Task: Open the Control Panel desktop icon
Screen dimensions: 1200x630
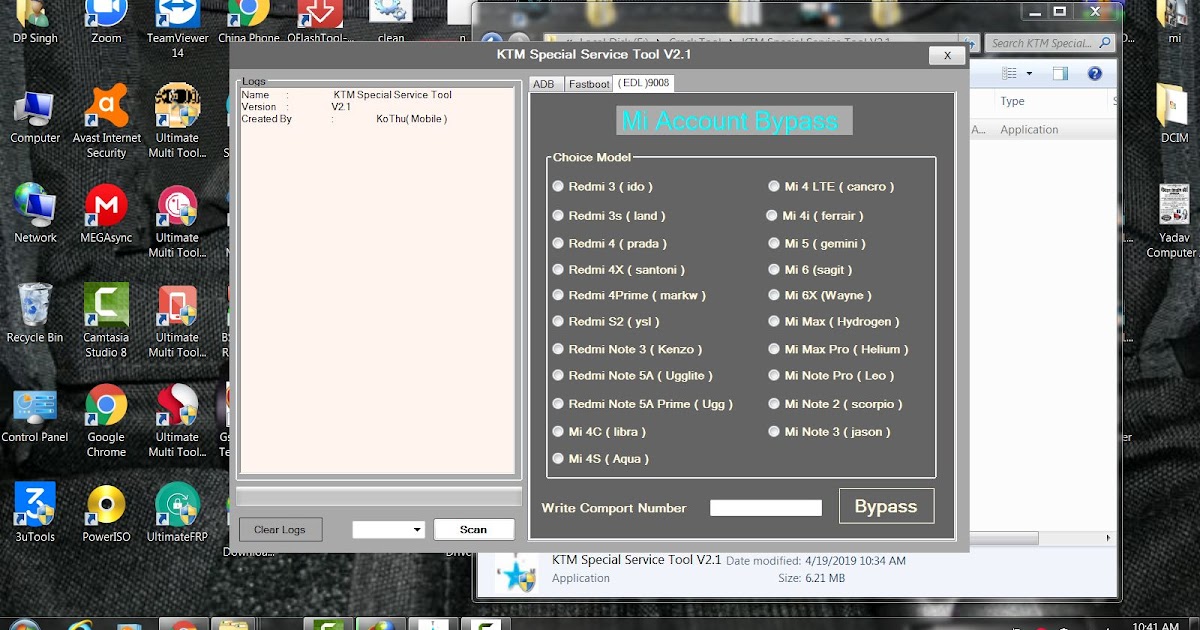Action: click(35, 414)
